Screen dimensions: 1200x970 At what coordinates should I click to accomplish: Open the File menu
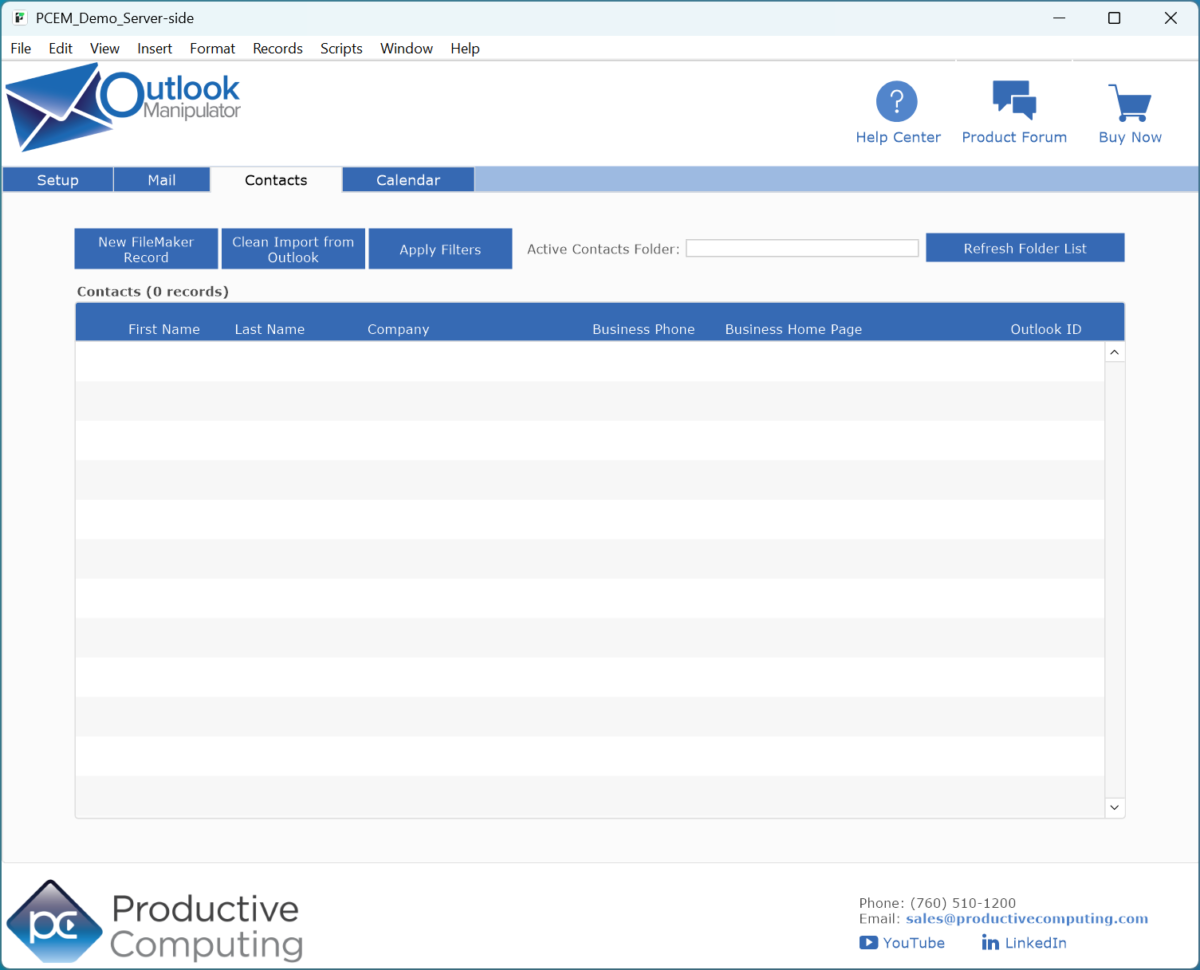pyautogui.click(x=21, y=48)
